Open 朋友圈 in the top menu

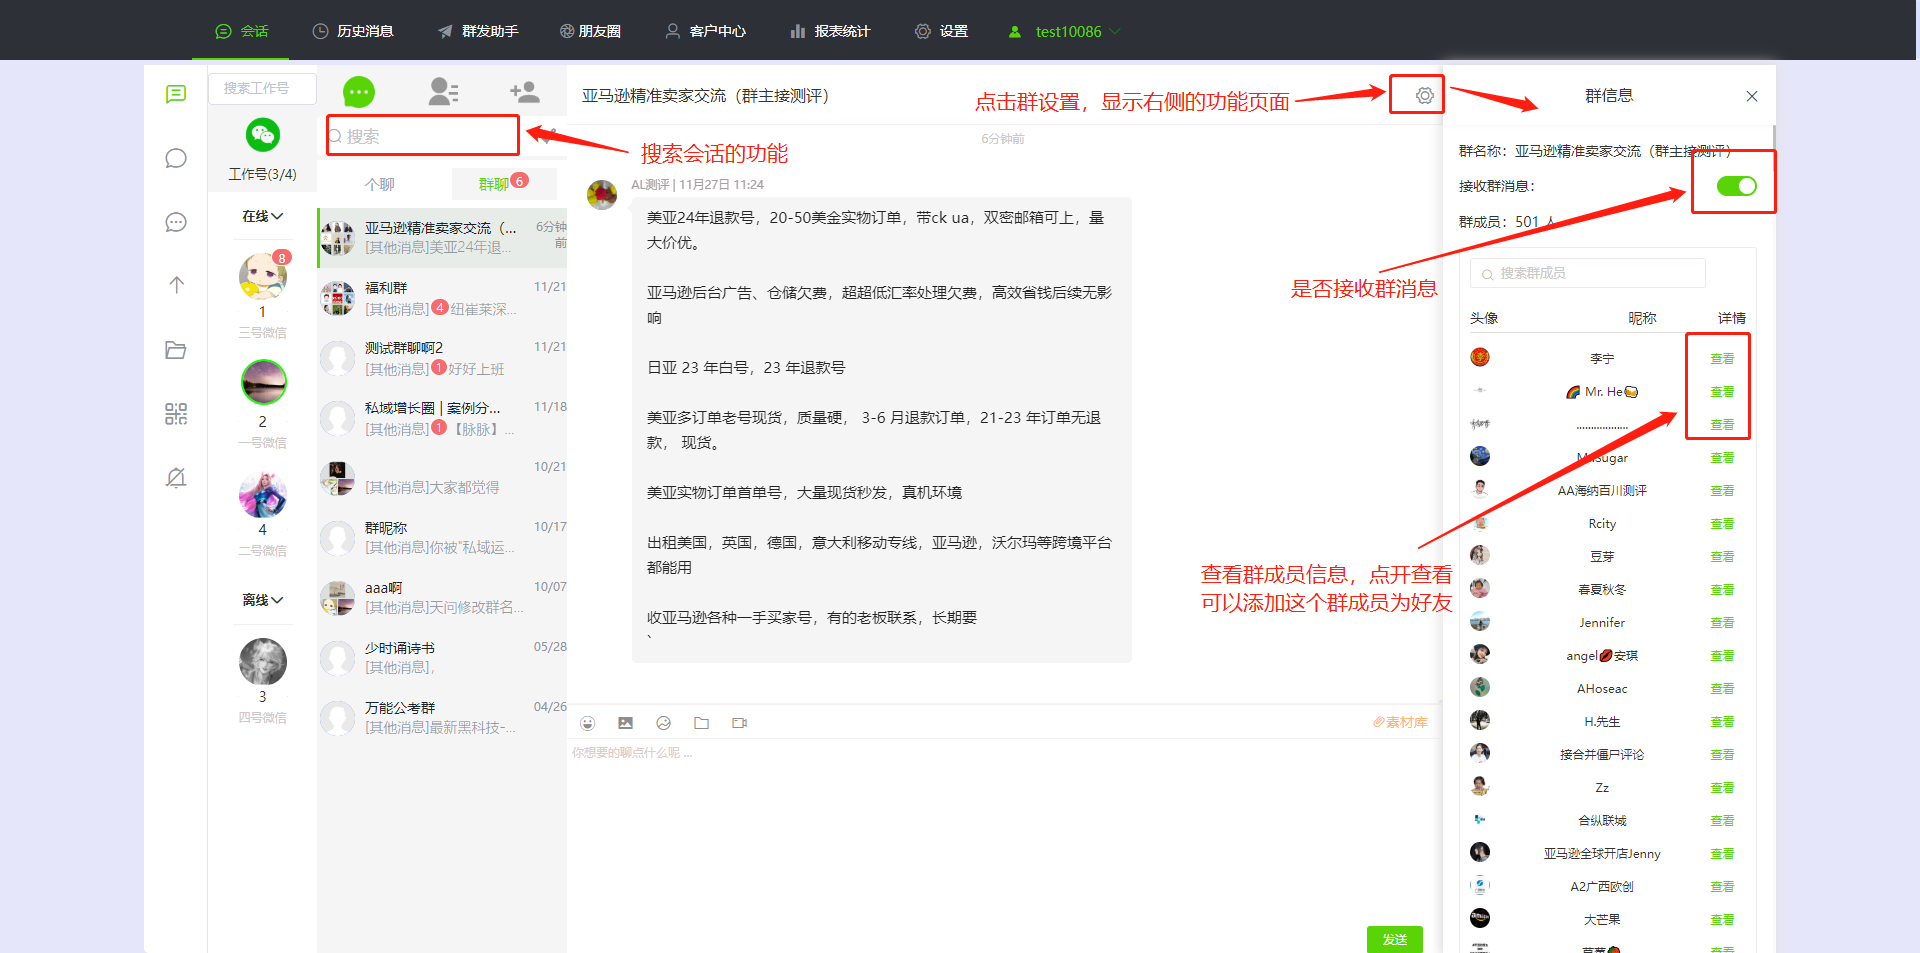tap(590, 31)
